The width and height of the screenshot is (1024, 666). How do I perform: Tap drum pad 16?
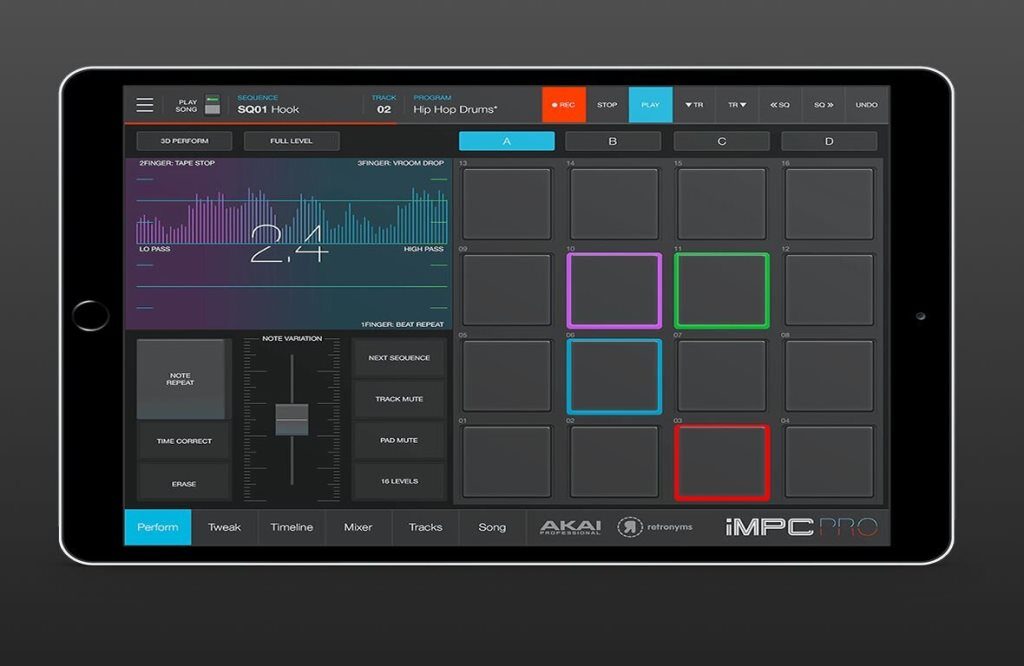[x=829, y=204]
